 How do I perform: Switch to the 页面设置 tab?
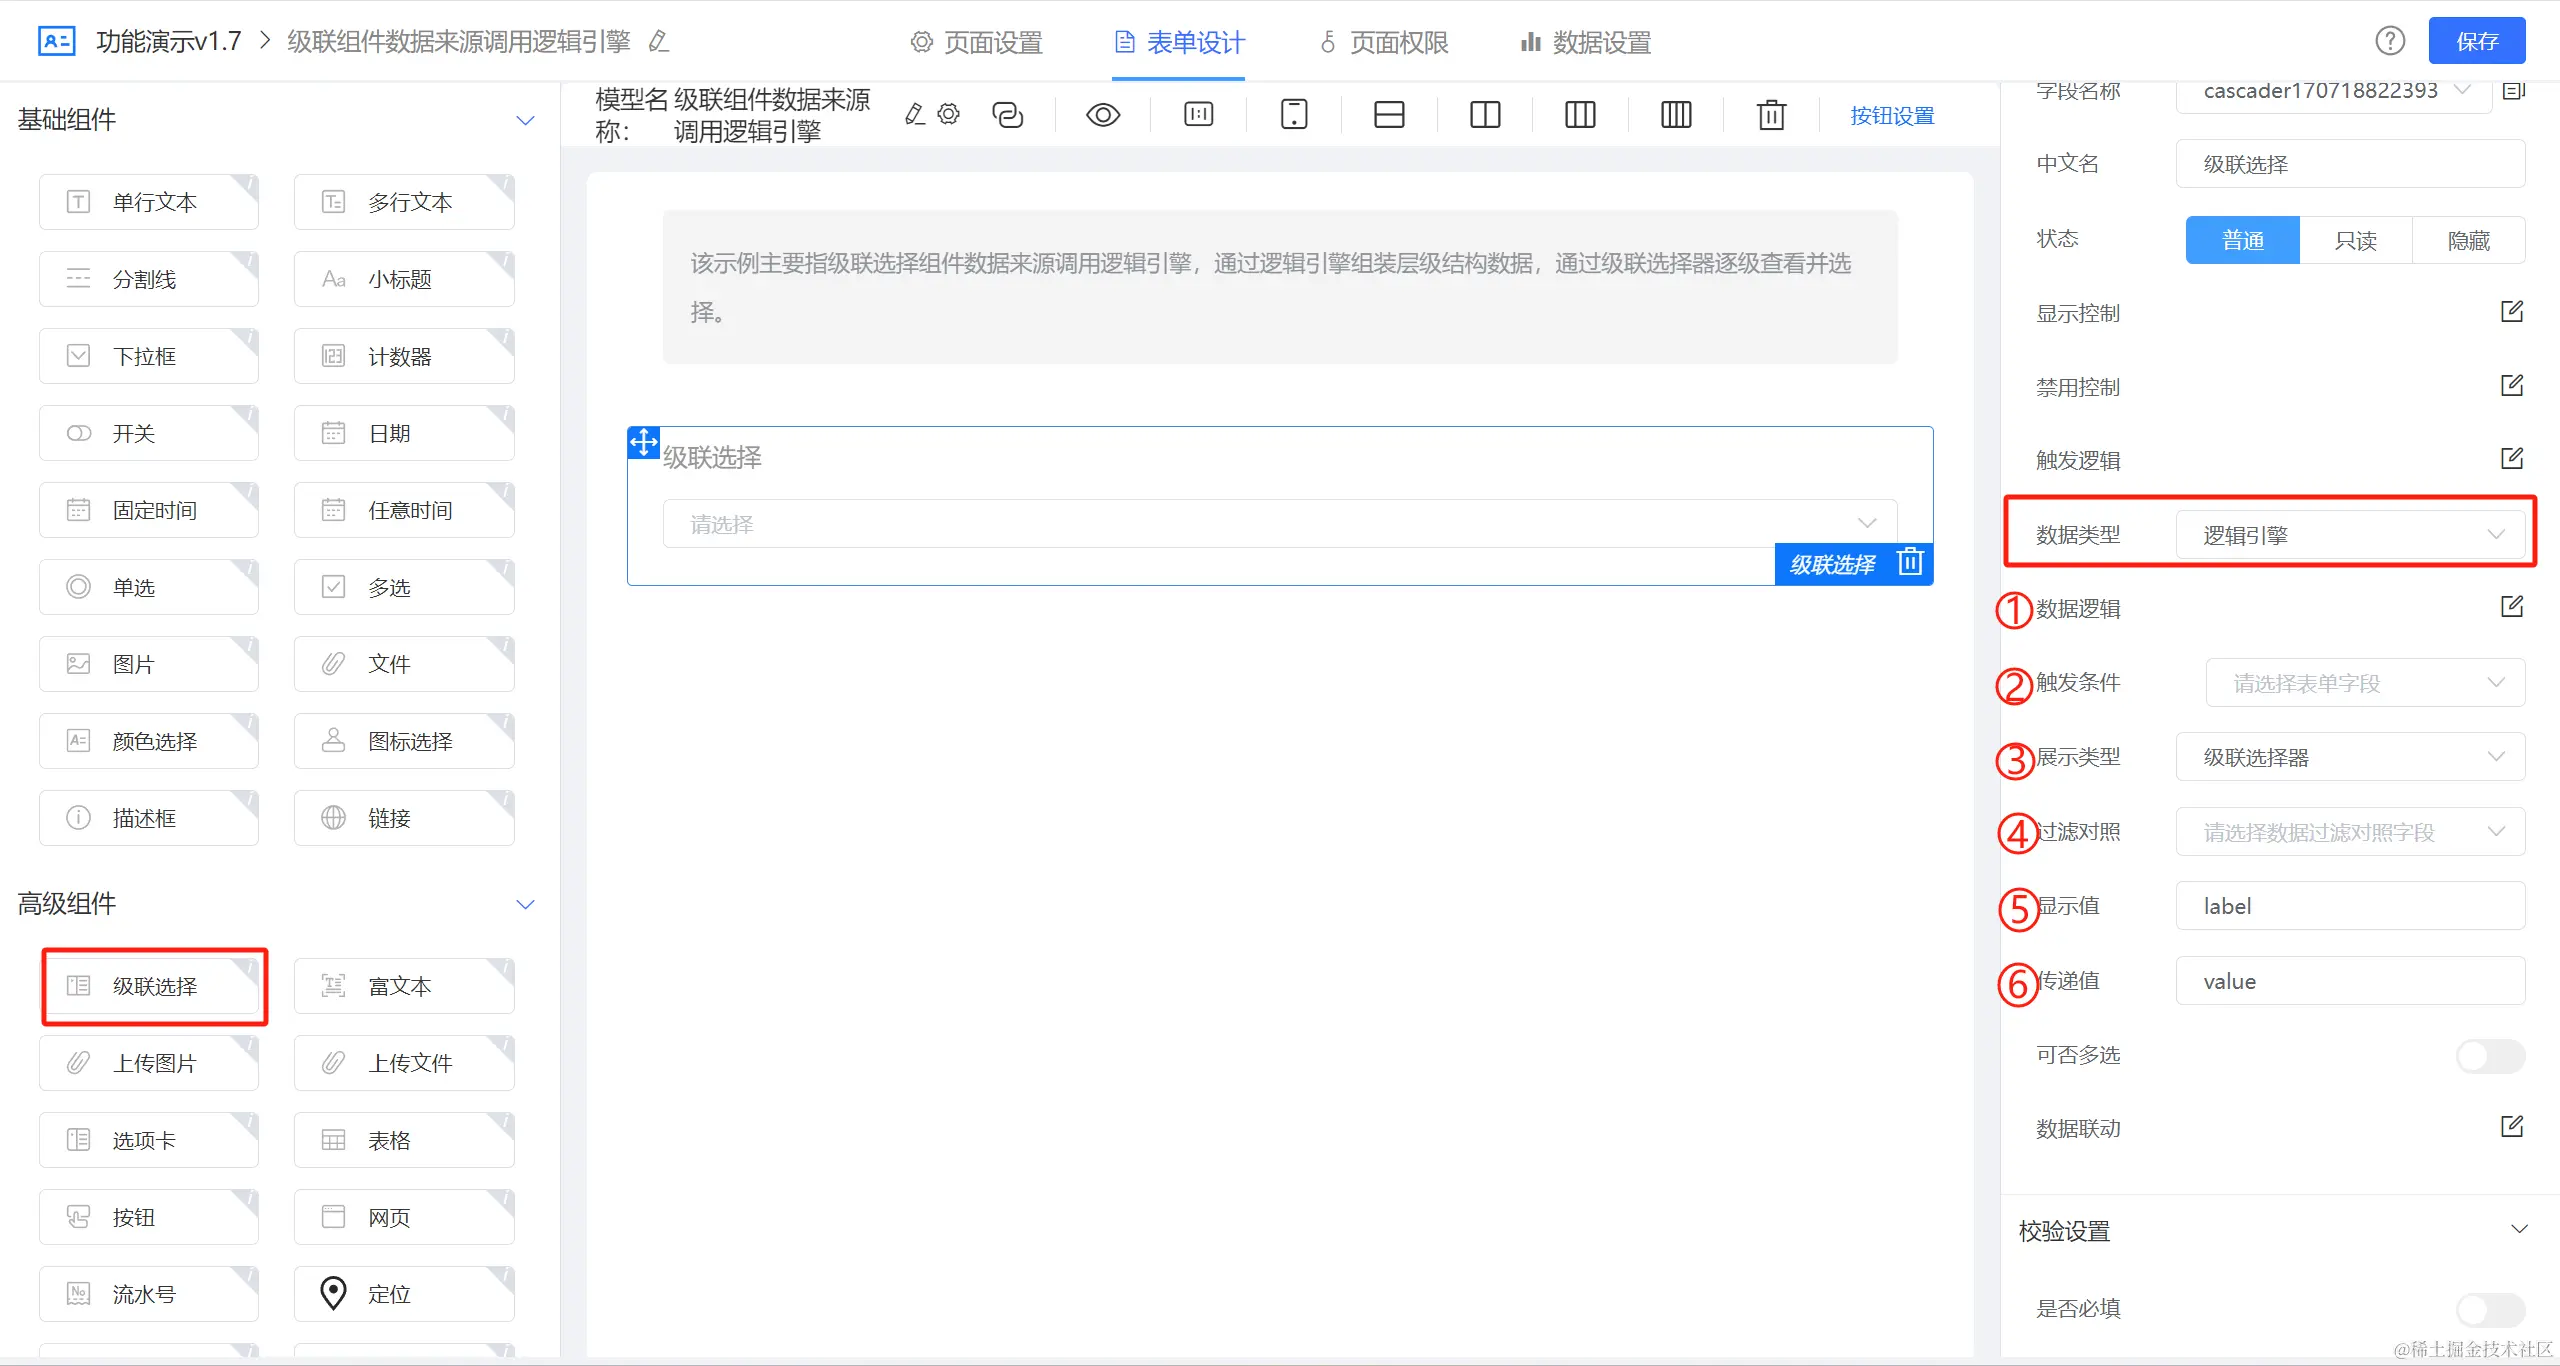976,42
